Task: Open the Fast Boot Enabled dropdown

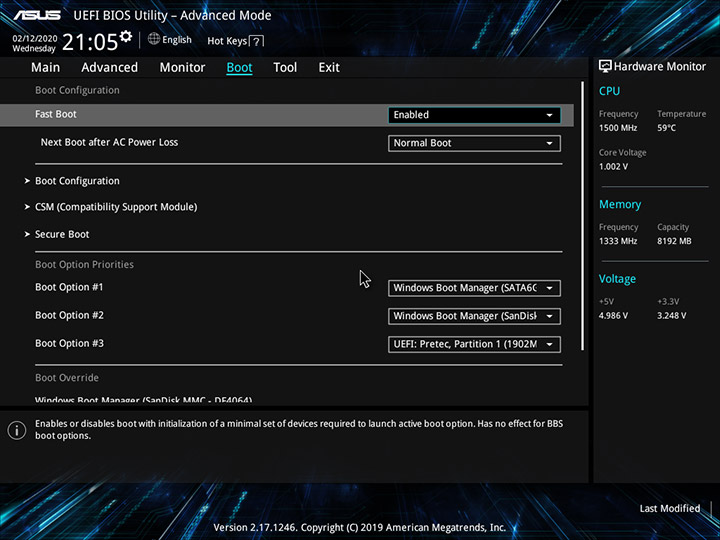Action: [x=474, y=115]
